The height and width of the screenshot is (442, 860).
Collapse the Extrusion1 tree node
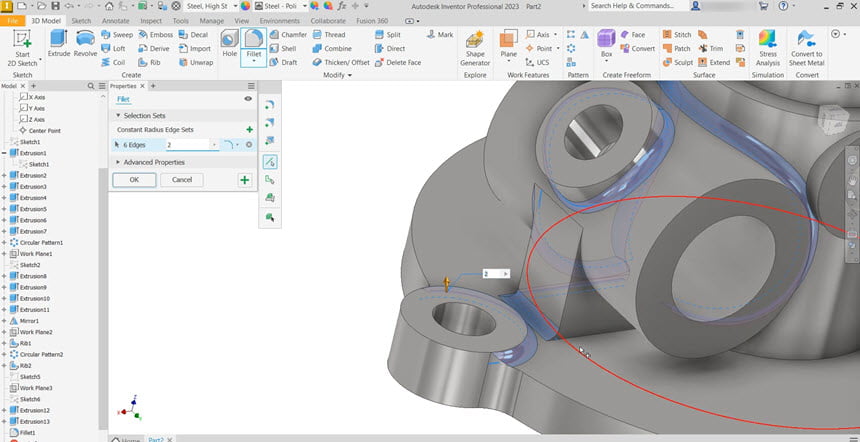pyautogui.click(x=4, y=153)
